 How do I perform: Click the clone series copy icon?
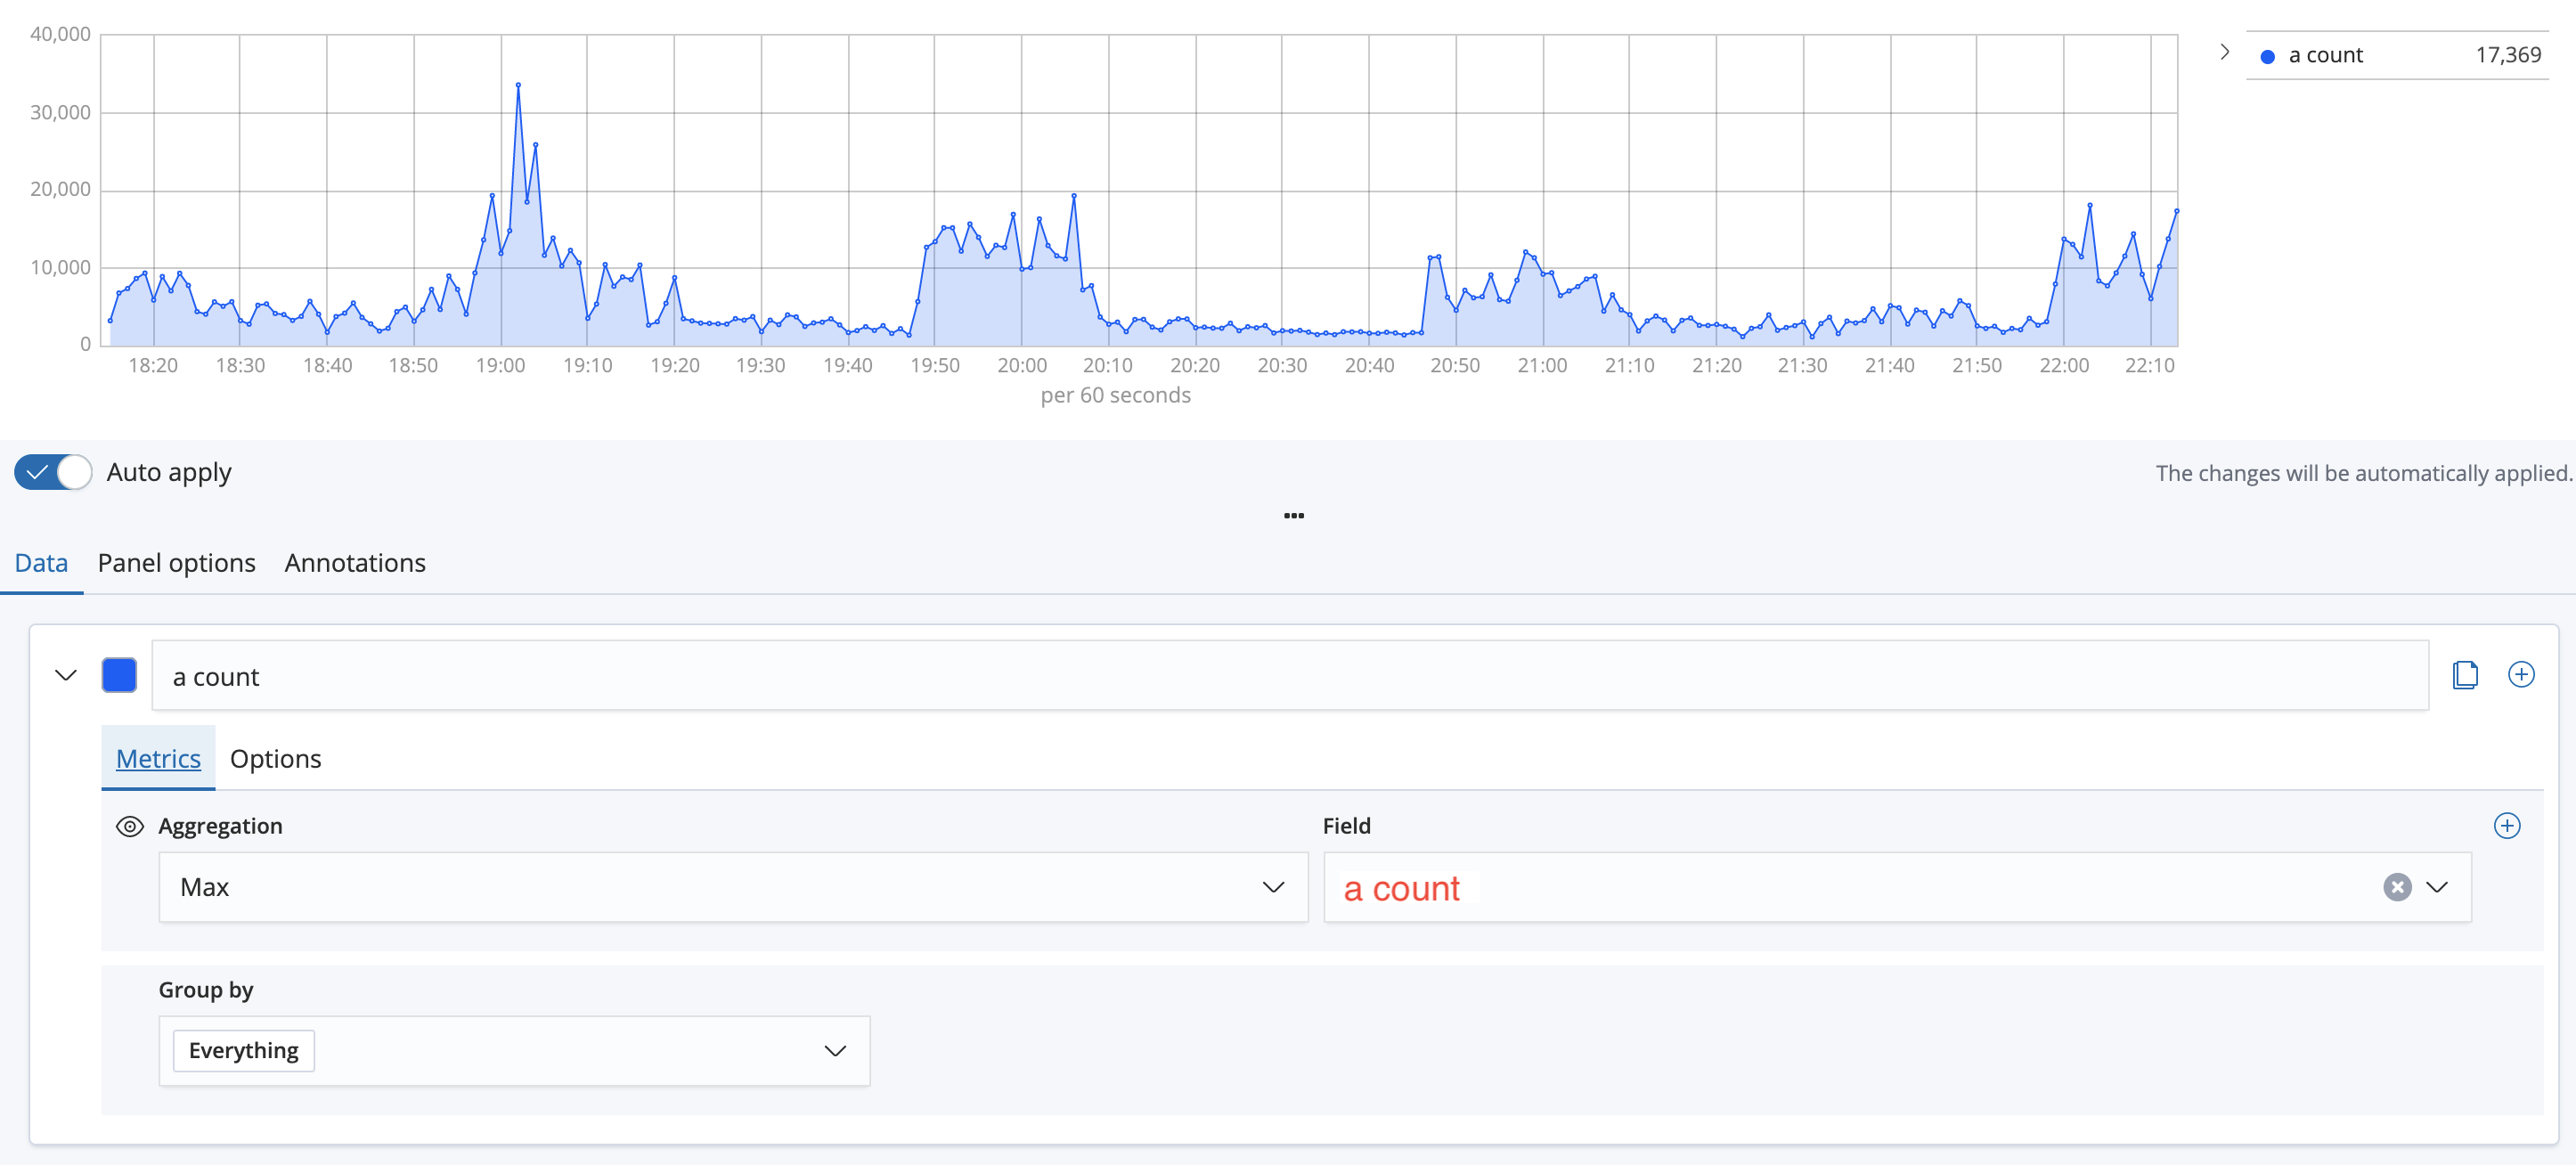point(2465,675)
